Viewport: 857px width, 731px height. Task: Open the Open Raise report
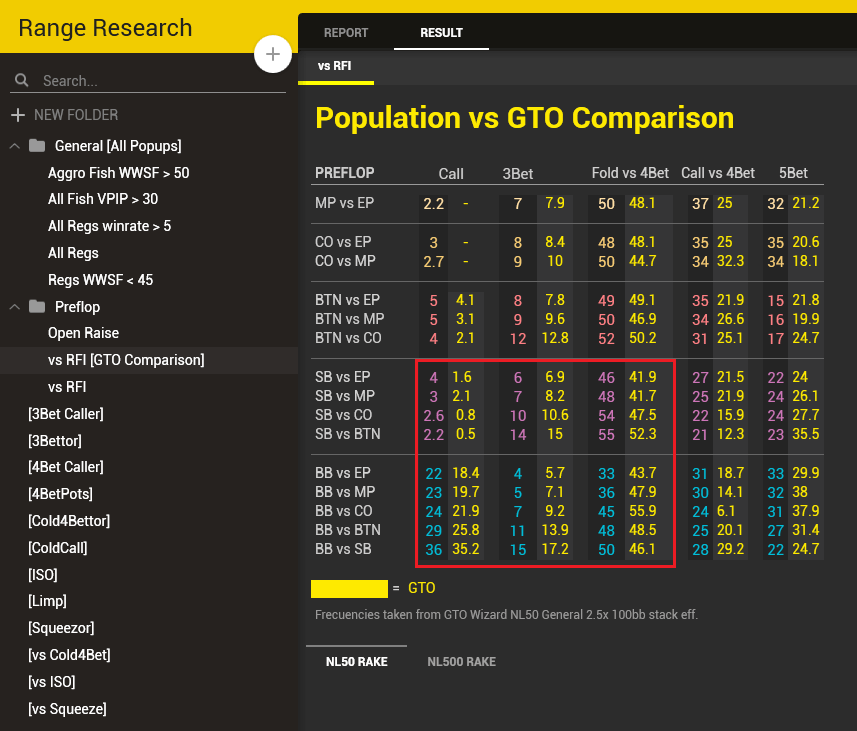83,333
